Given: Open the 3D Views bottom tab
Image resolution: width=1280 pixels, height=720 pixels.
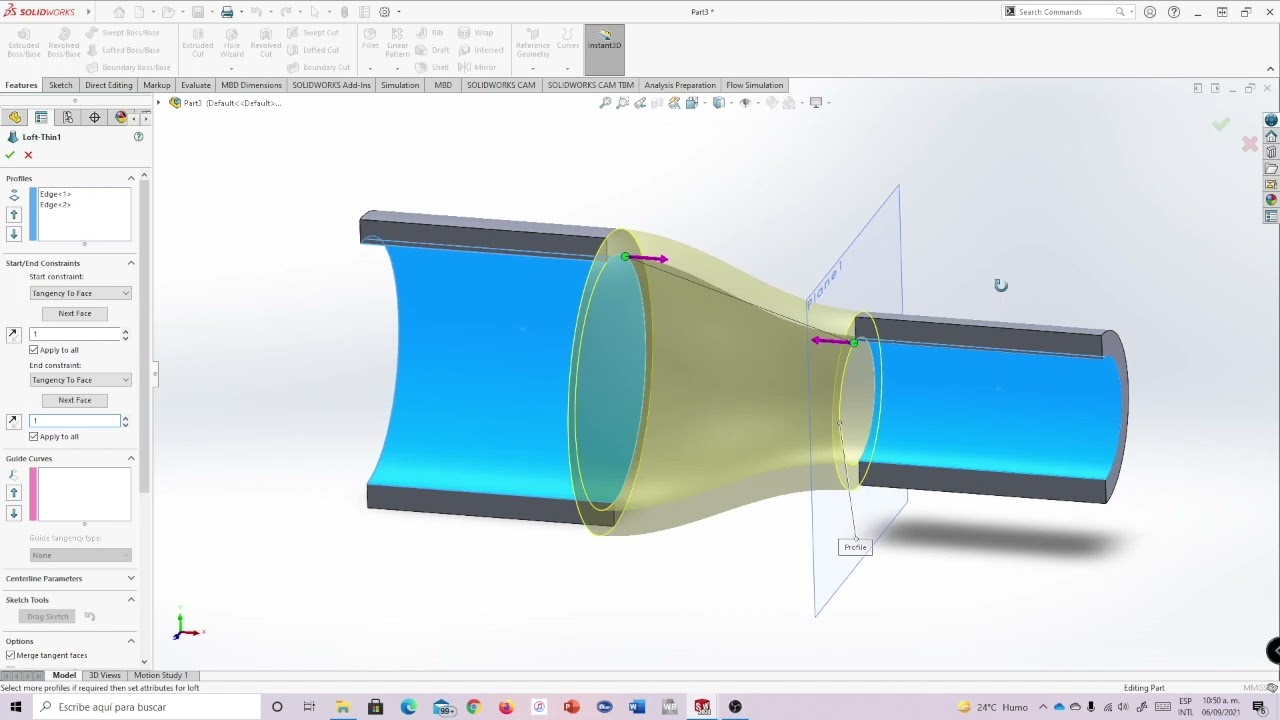Looking at the screenshot, I should 105,675.
